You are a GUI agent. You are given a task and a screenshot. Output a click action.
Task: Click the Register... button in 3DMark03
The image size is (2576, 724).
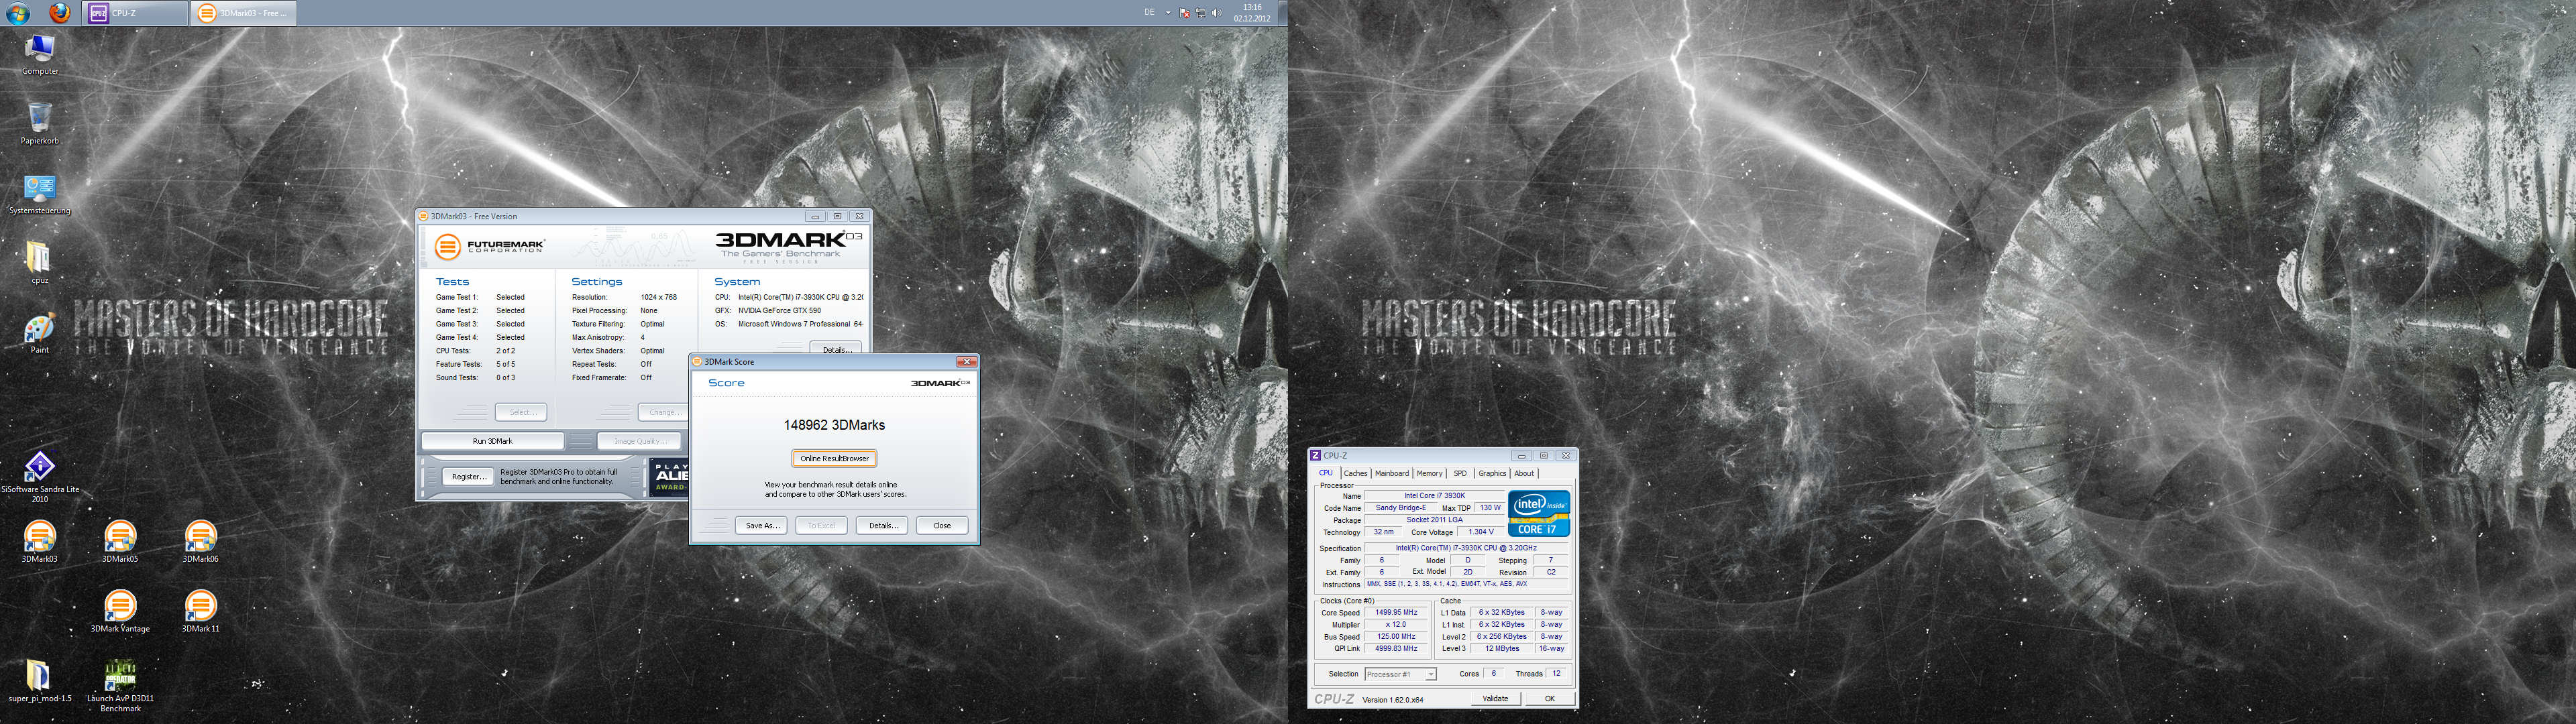point(468,477)
